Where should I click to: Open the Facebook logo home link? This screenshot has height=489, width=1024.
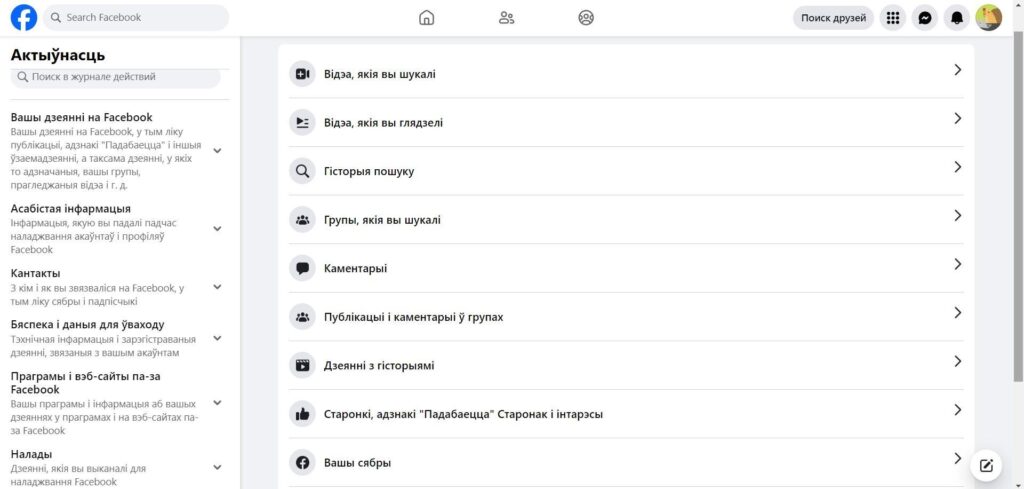[24, 18]
